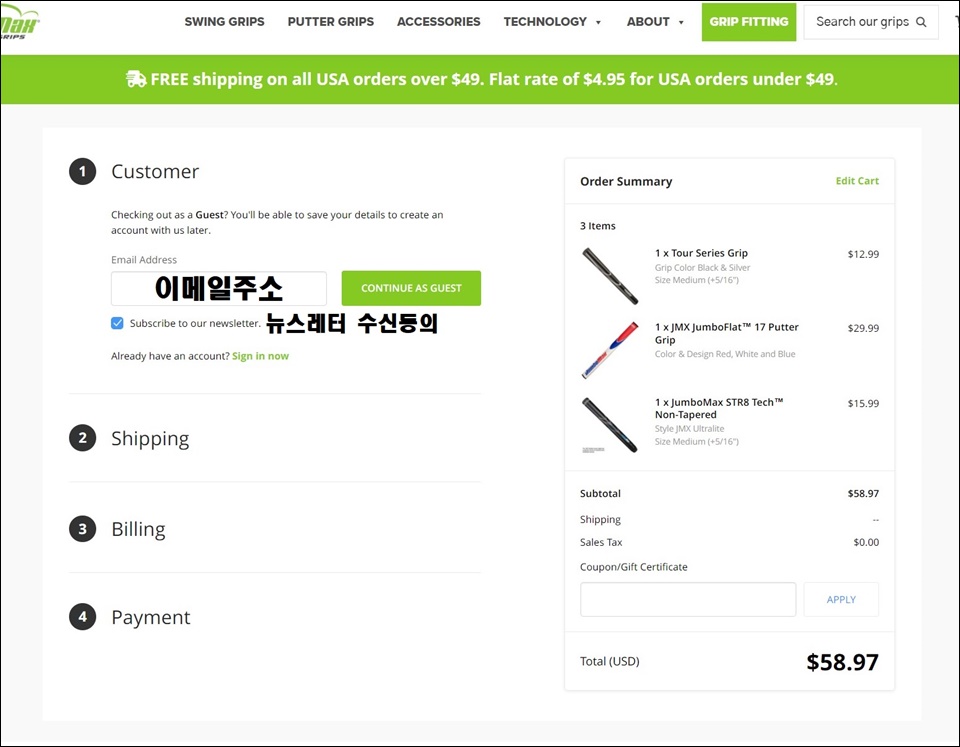
Task: Open the JMX JumboFlat 17 Putter Grip thumbnail
Action: pos(610,350)
